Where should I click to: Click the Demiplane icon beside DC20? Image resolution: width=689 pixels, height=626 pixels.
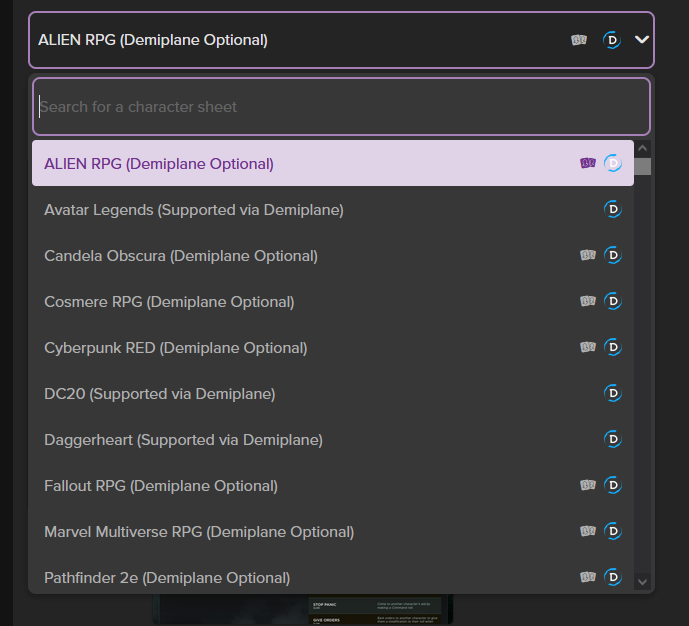[x=613, y=394]
